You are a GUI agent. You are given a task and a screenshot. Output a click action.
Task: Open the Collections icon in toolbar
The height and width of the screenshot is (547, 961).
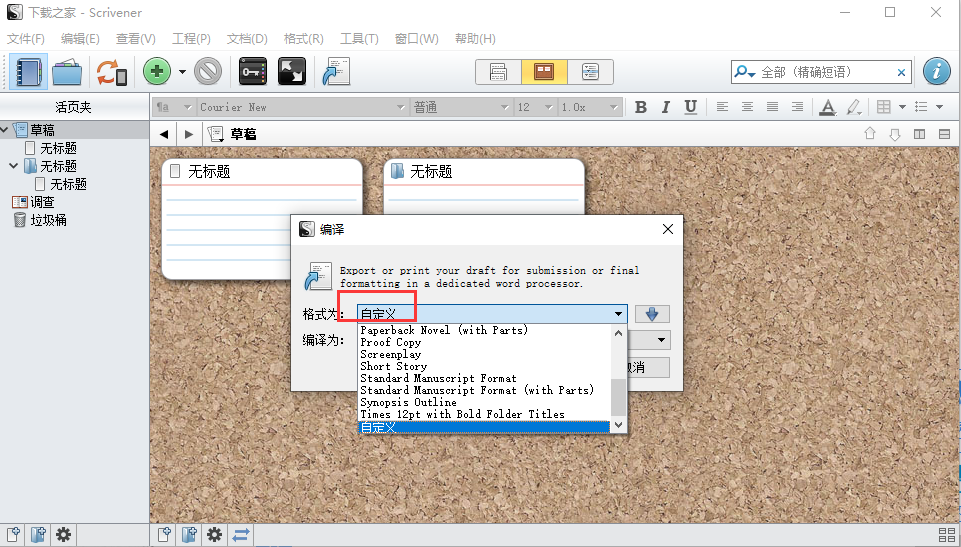67,72
